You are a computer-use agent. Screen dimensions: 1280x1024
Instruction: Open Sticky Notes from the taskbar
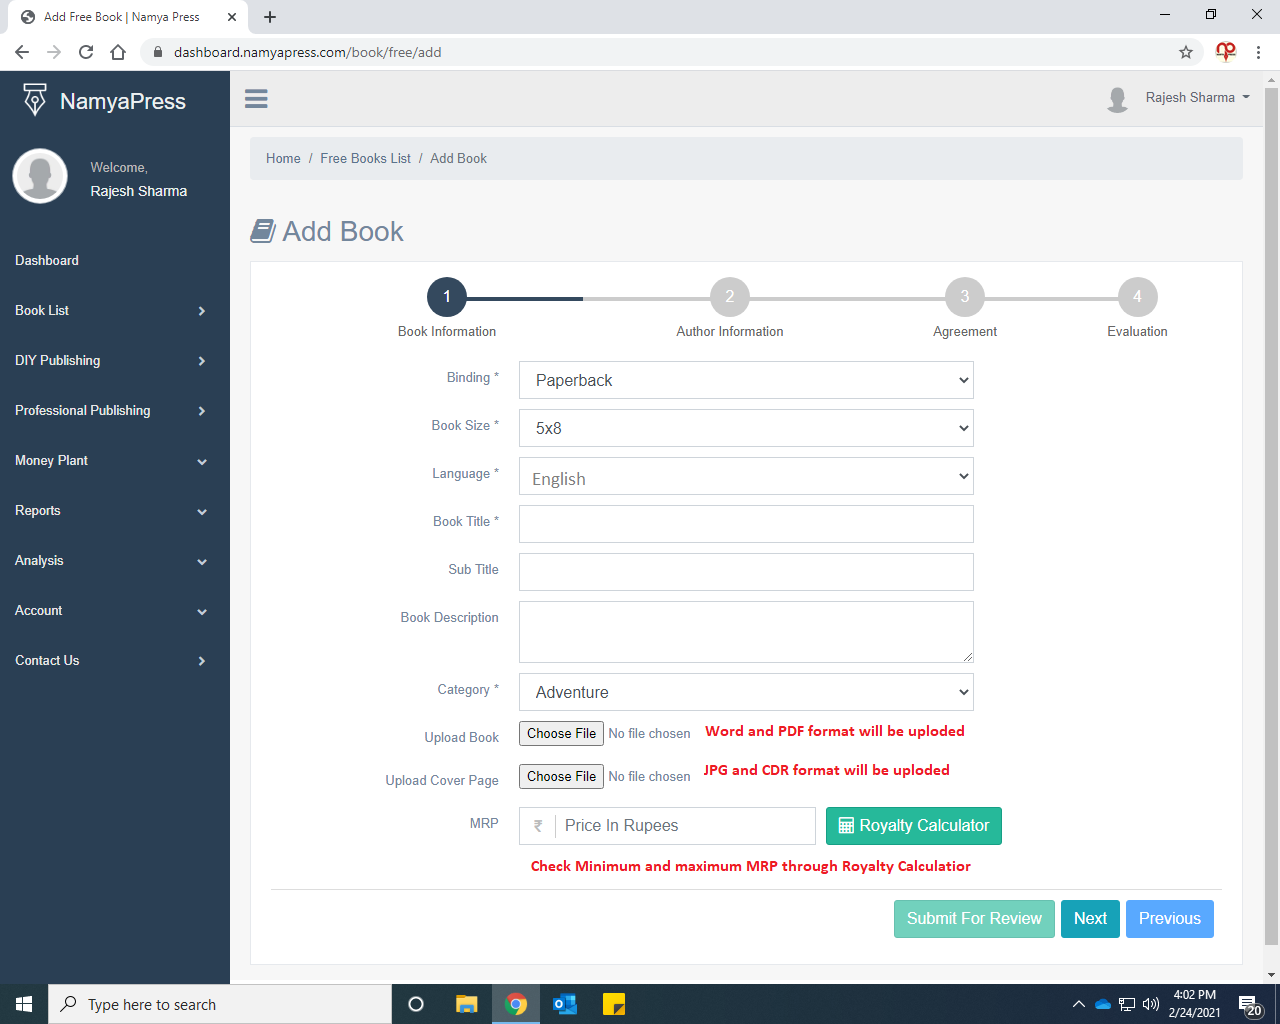click(614, 1004)
